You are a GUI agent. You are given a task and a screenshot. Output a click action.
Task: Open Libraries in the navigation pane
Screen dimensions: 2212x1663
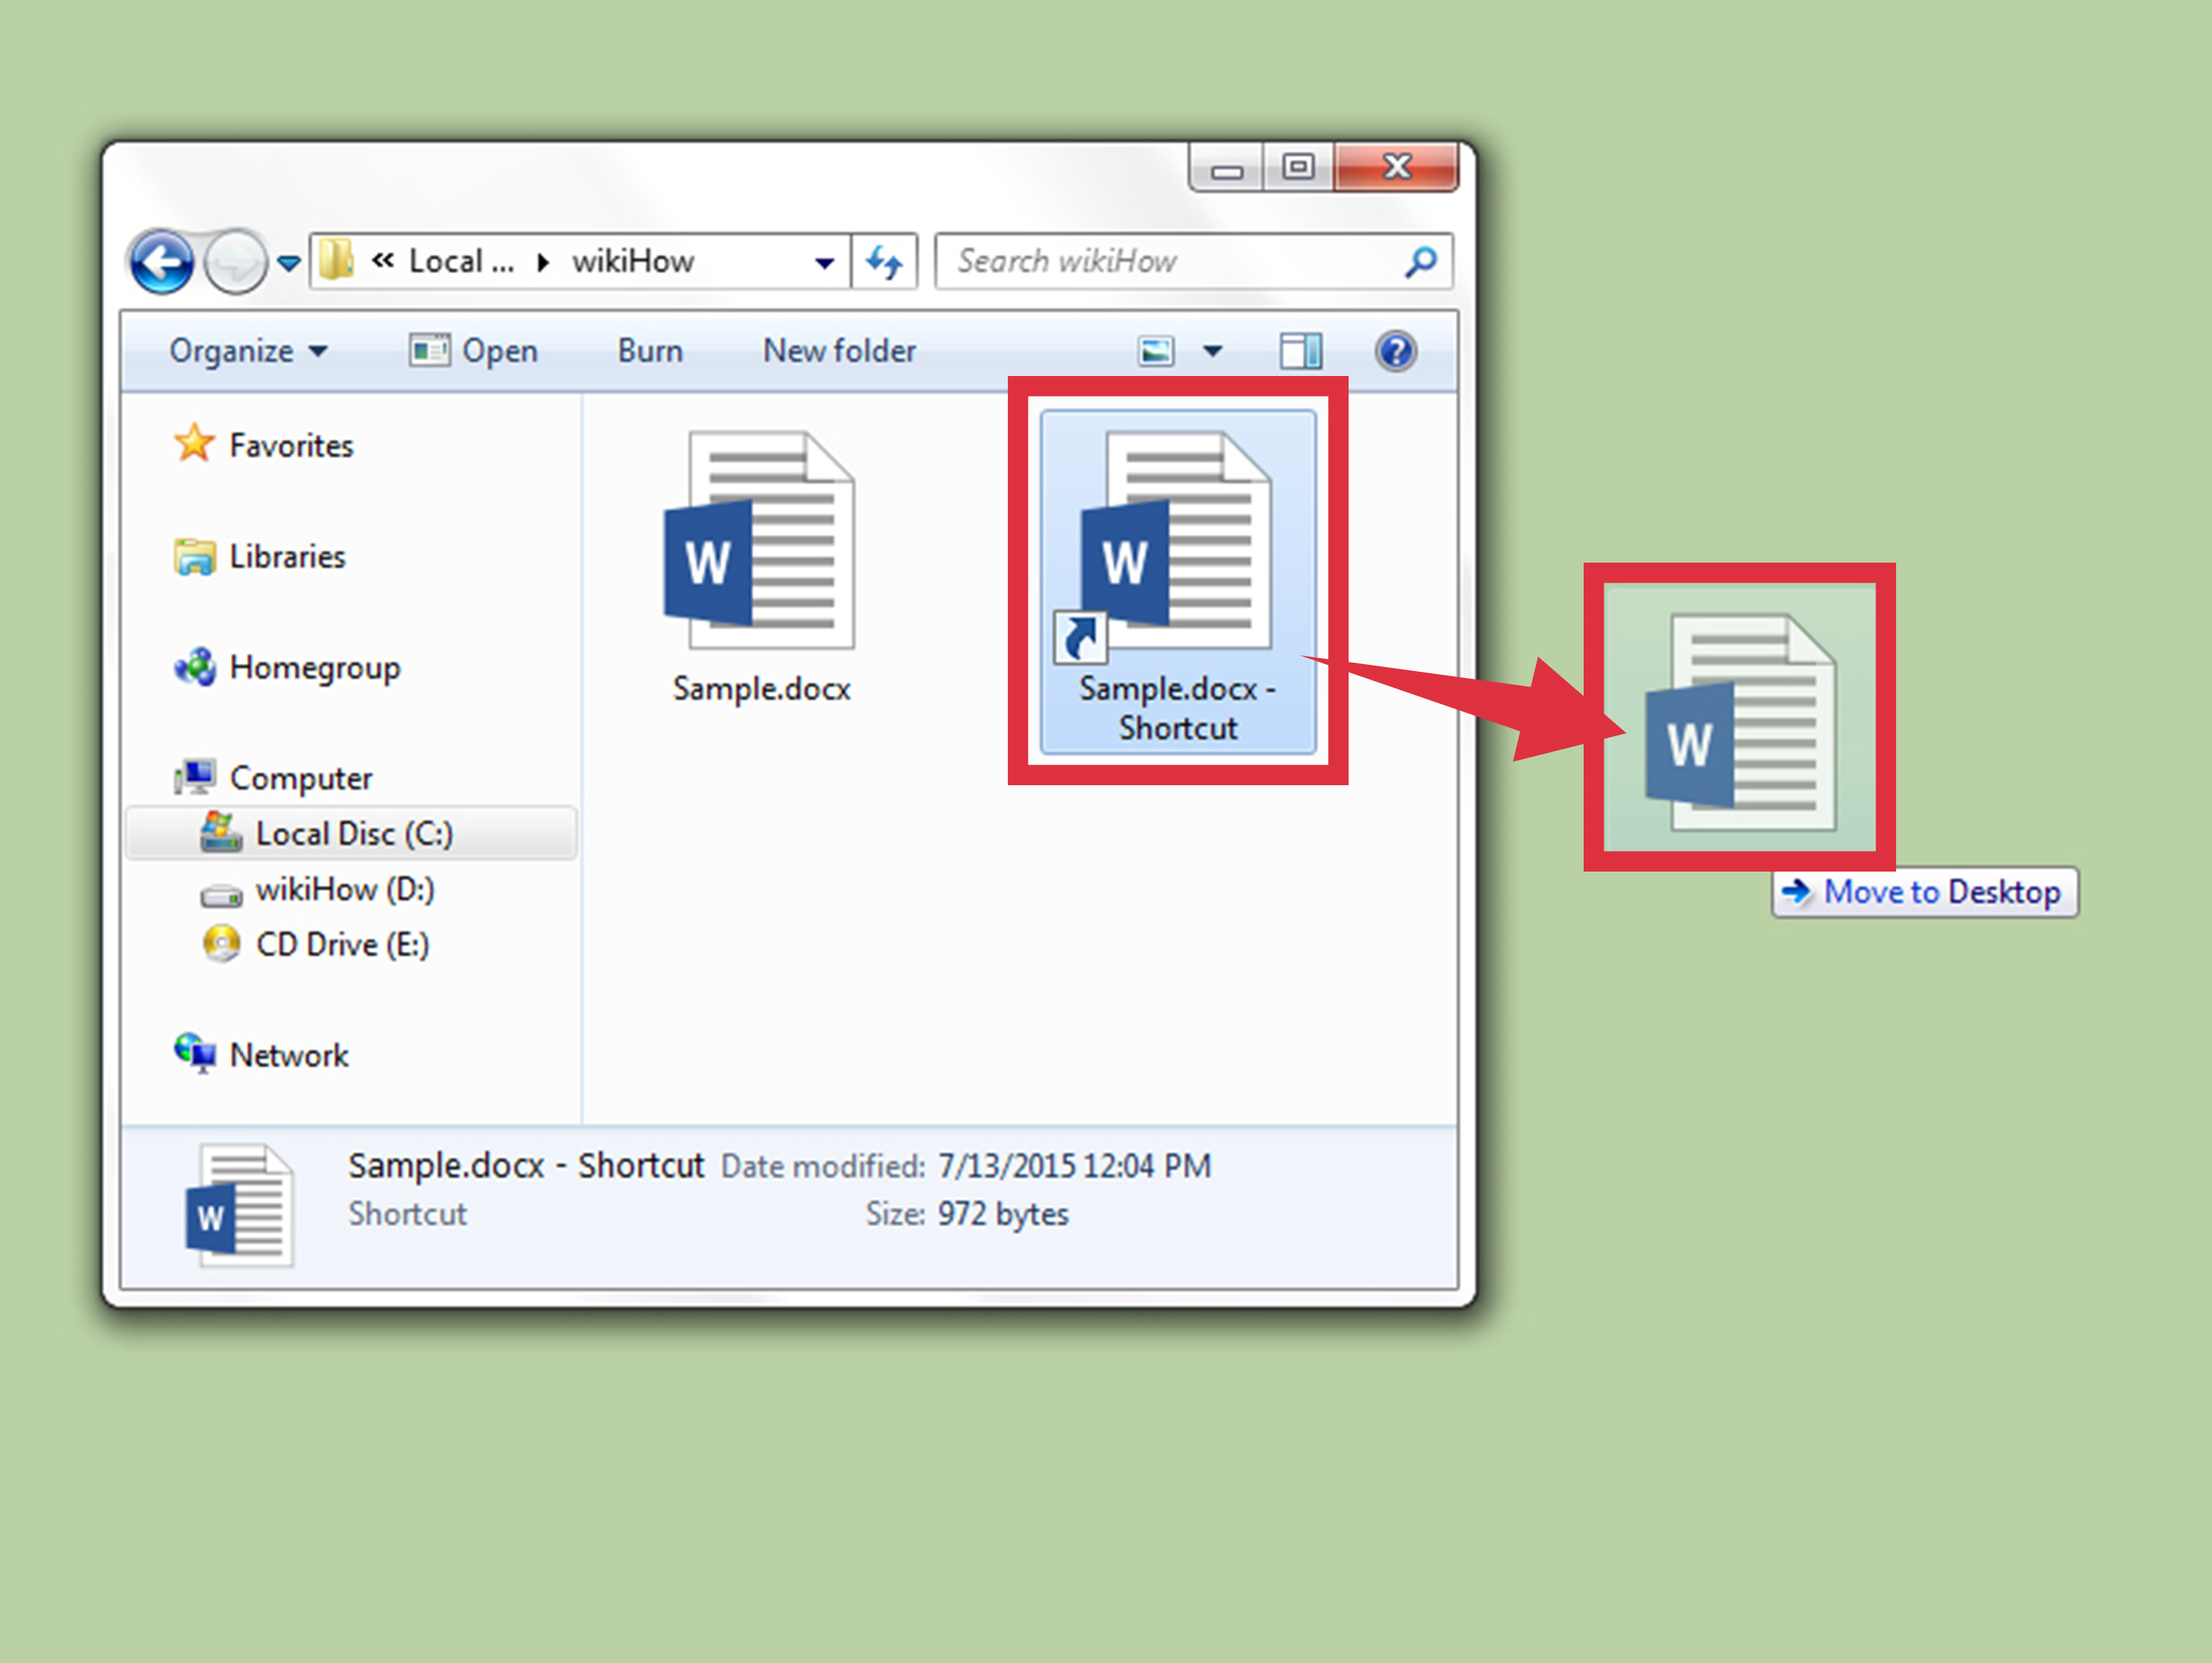pos(287,557)
